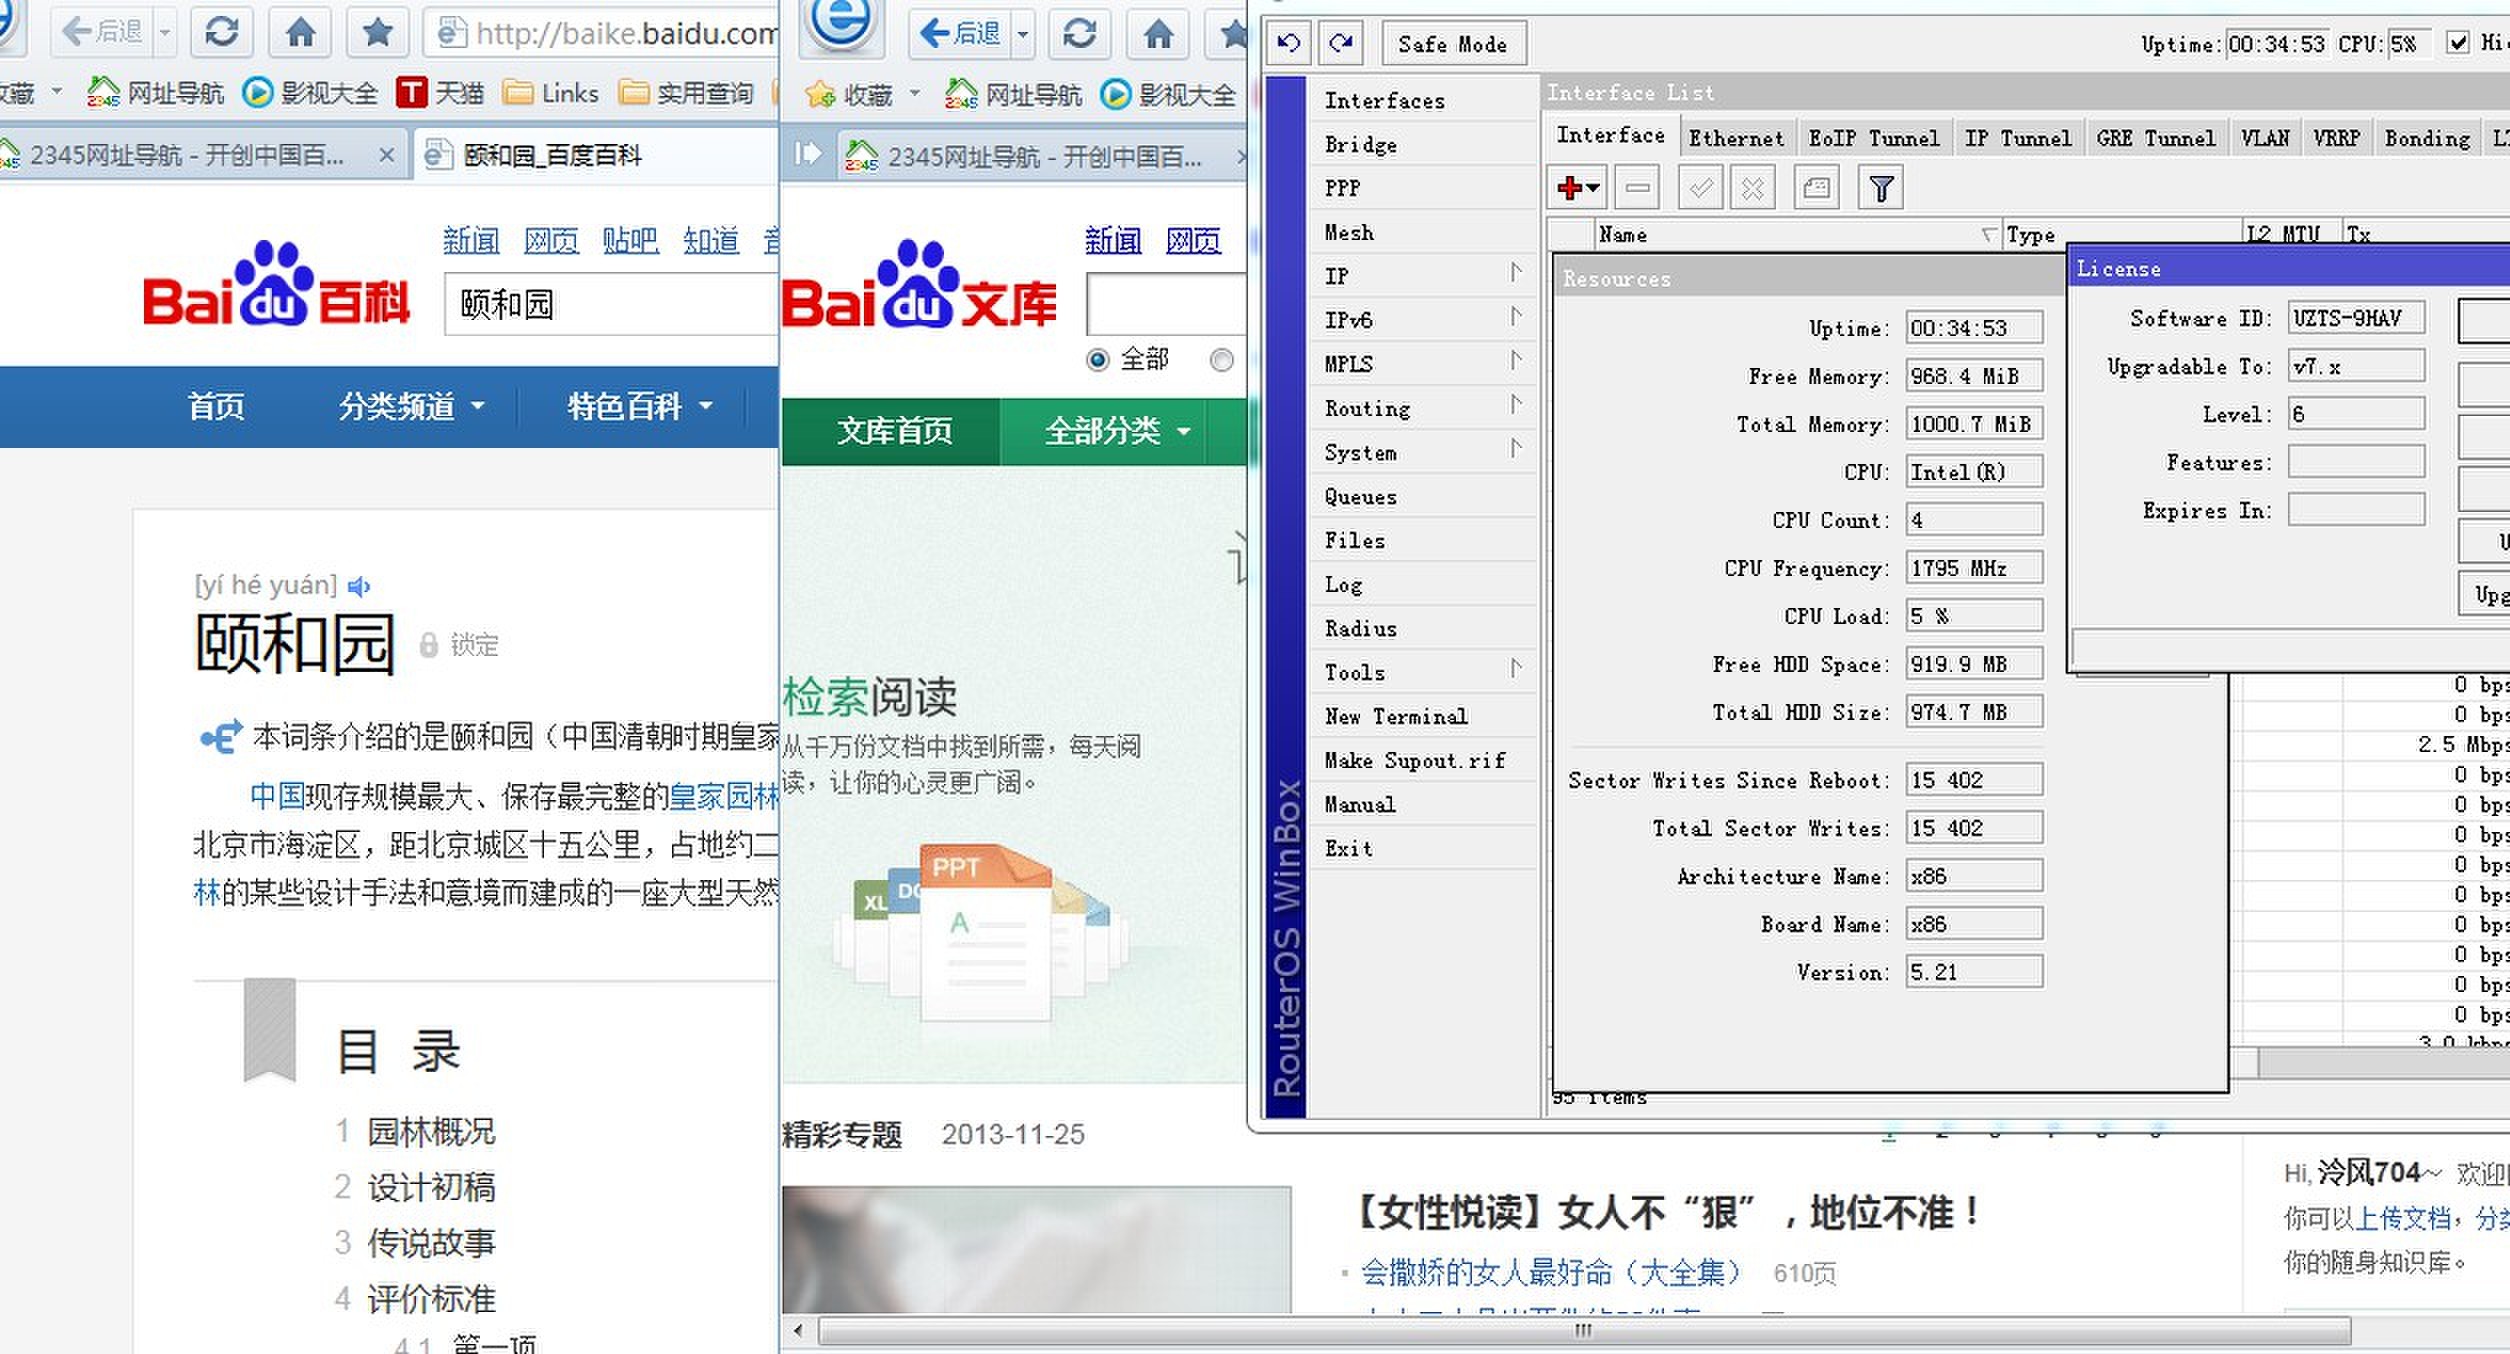Switch to the Ethernet tab

click(x=1736, y=138)
